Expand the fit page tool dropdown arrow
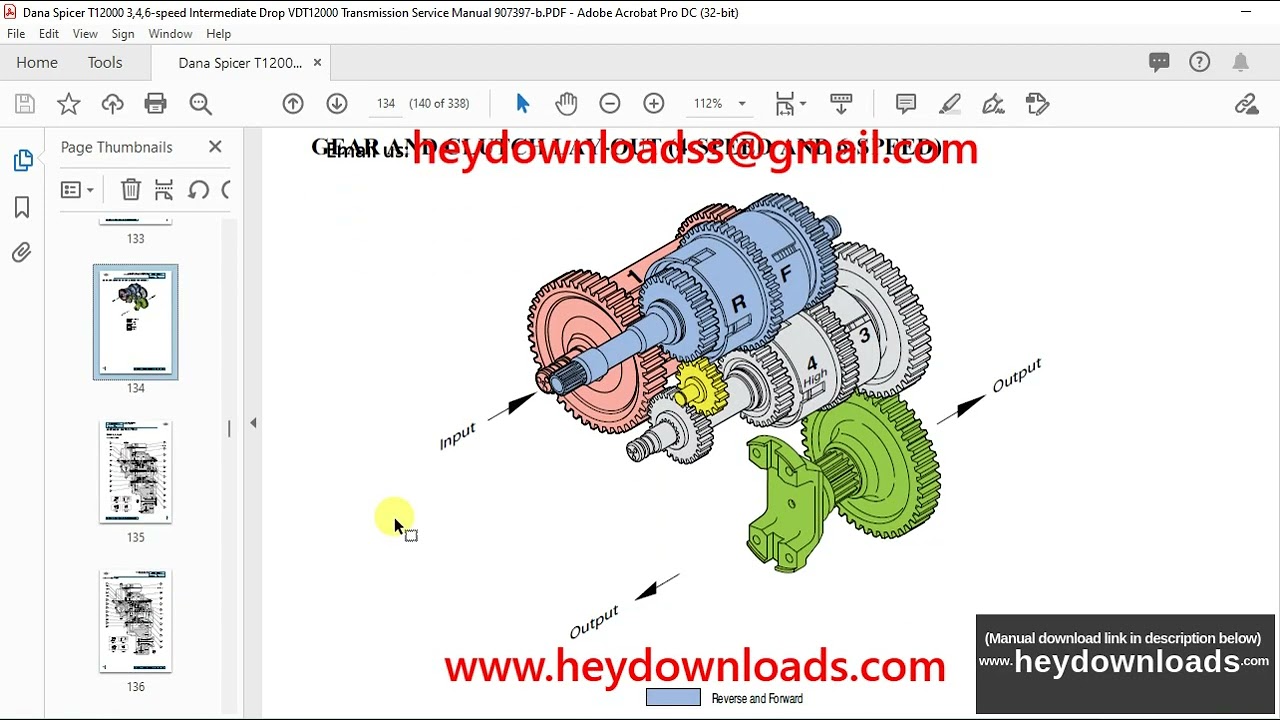 803,104
